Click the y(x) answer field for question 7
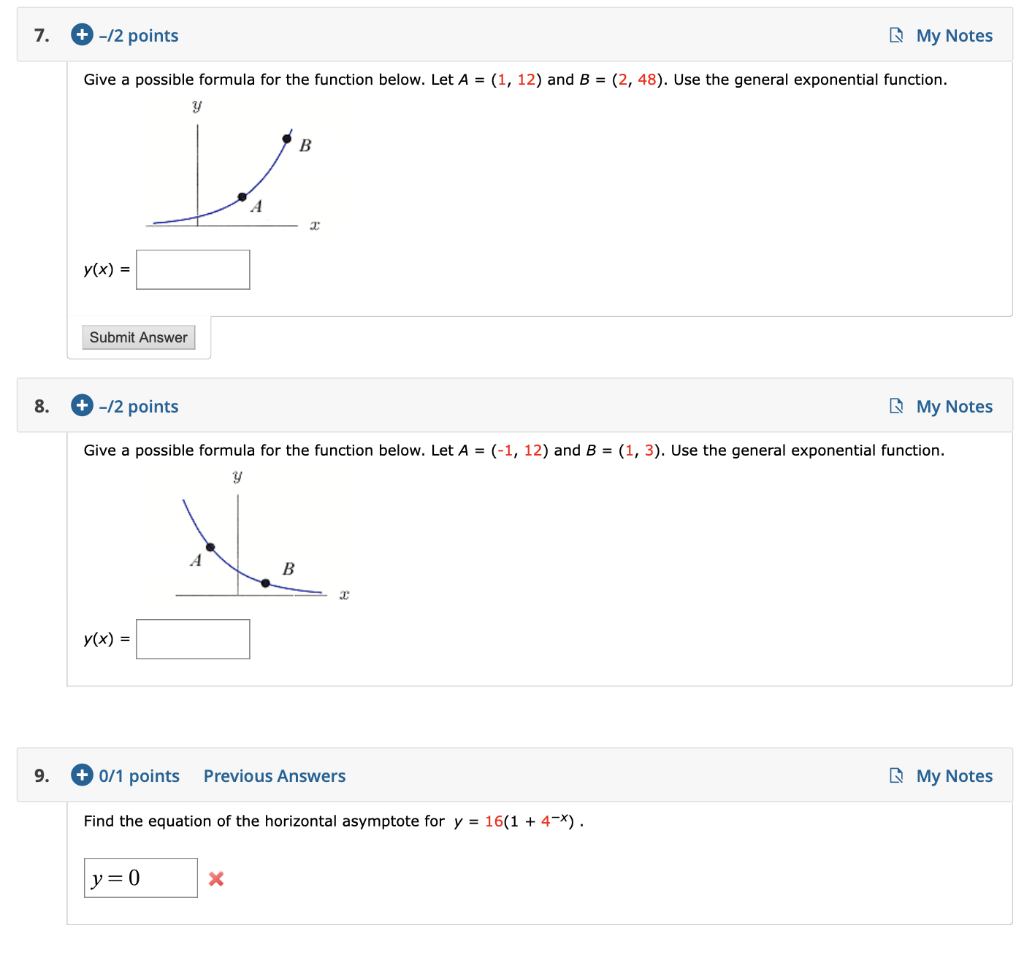 point(193,269)
